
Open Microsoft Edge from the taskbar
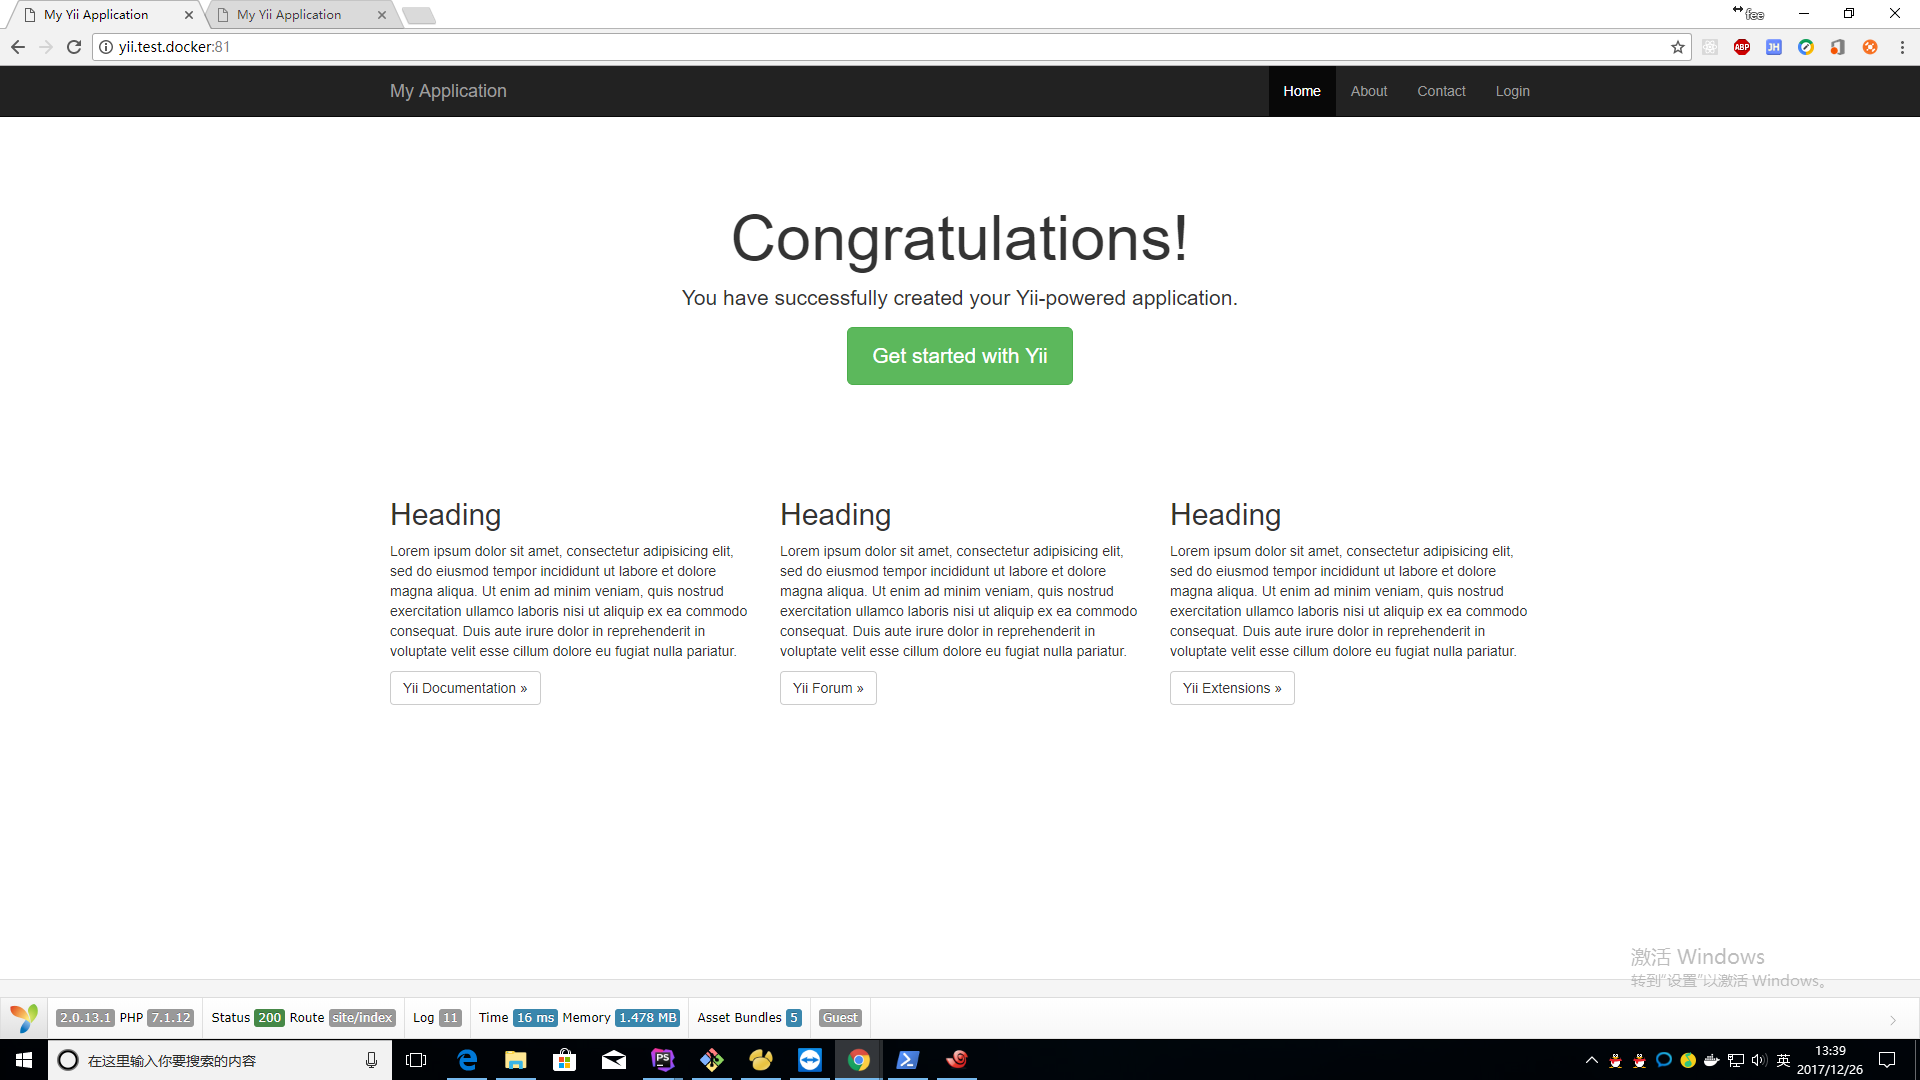[x=467, y=1060]
